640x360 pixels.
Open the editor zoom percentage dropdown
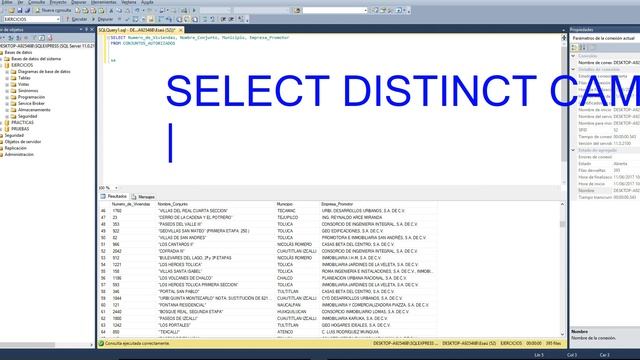tap(116, 188)
